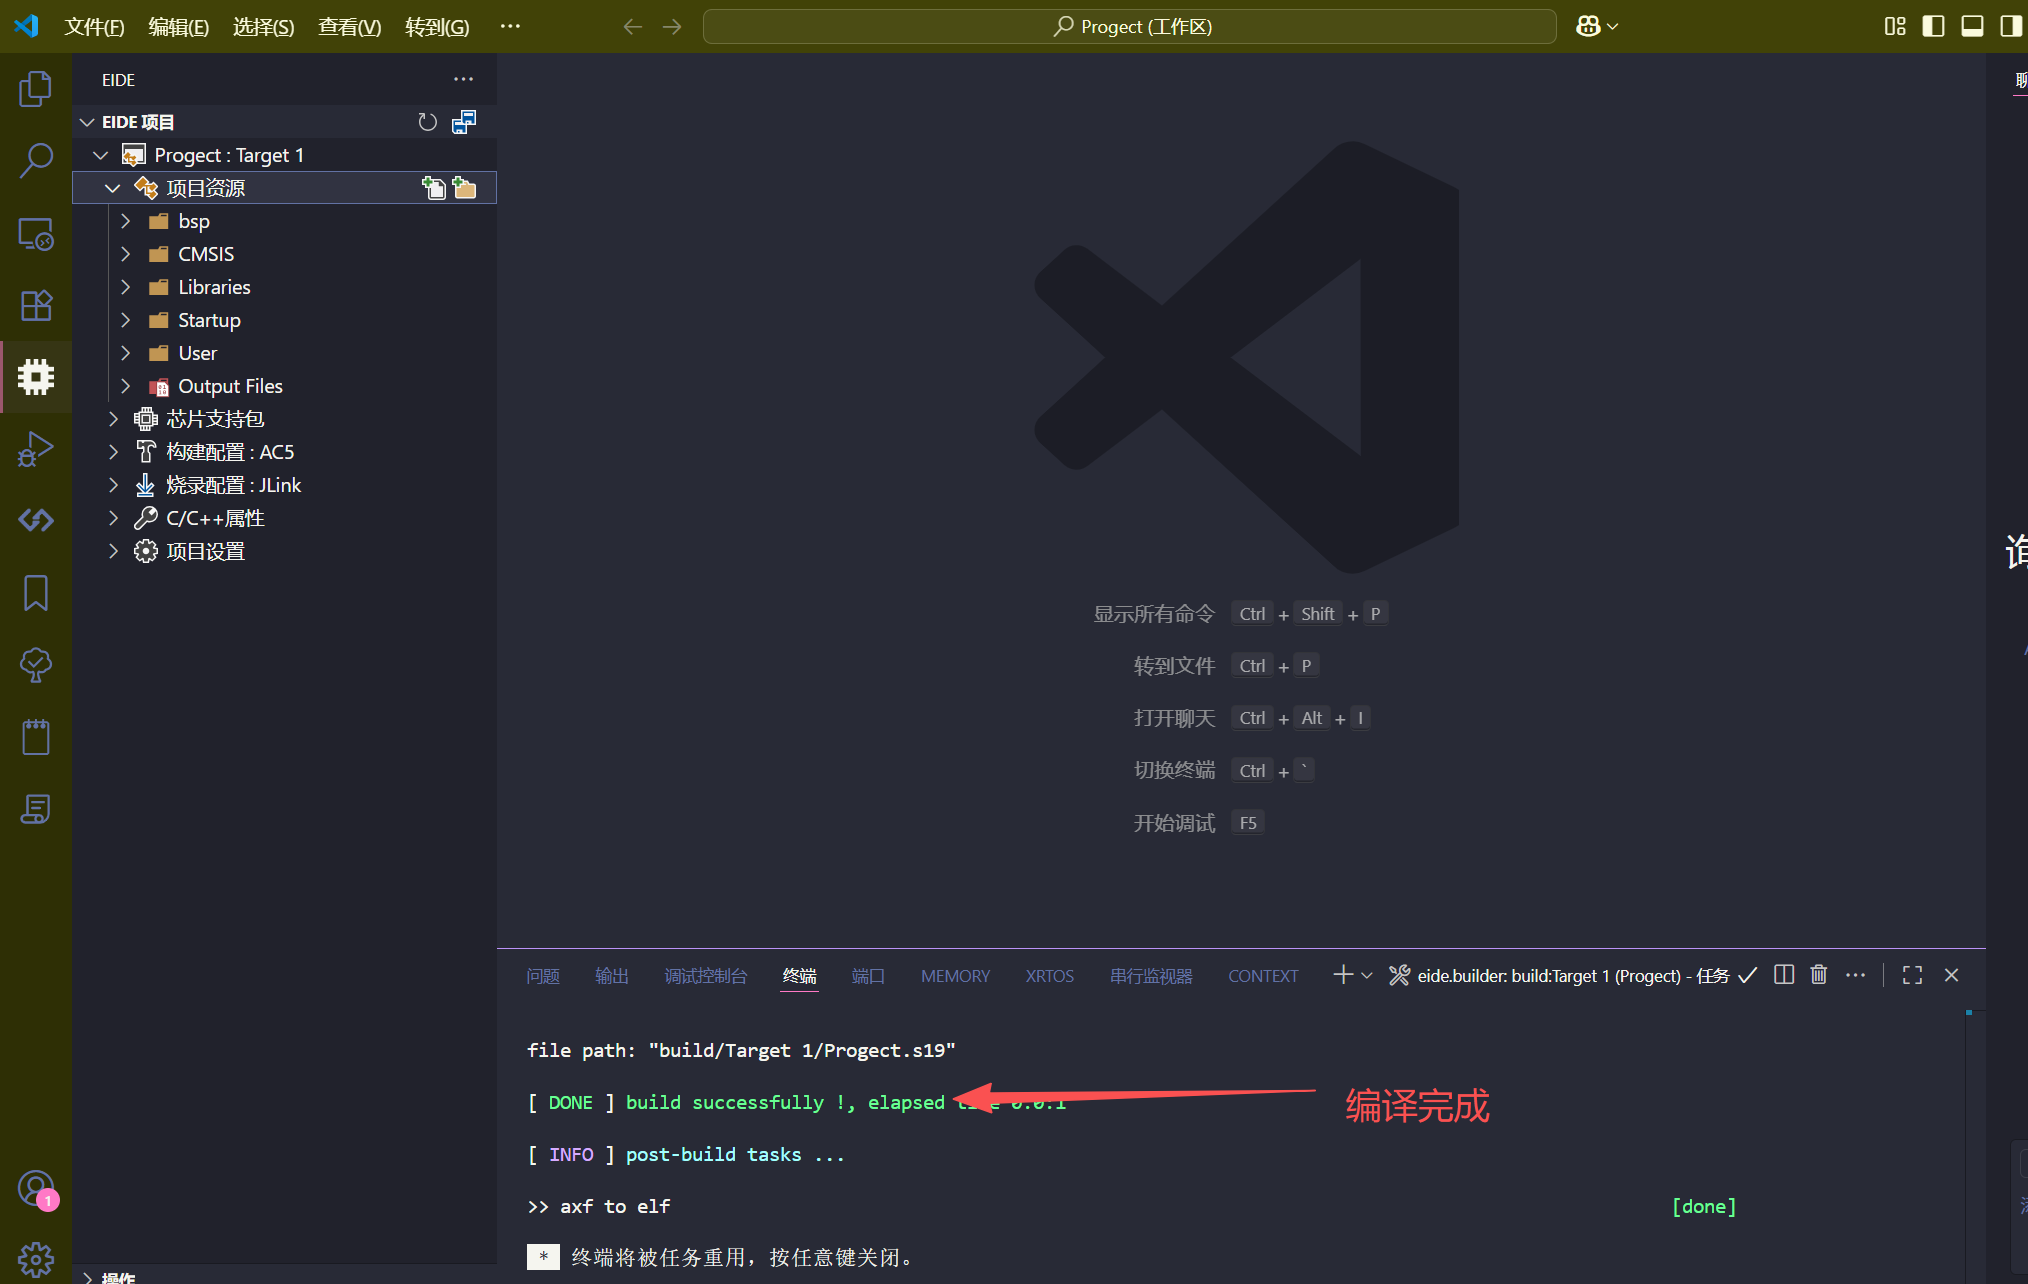Open the Search view in activity bar
2028x1284 pixels.
pos(36,160)
